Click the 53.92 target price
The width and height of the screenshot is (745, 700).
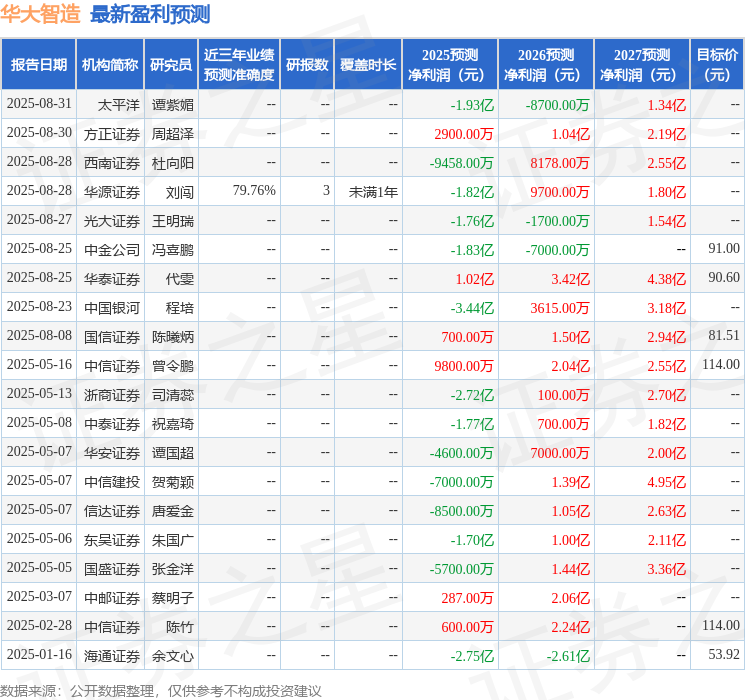[x=724, y=654]
